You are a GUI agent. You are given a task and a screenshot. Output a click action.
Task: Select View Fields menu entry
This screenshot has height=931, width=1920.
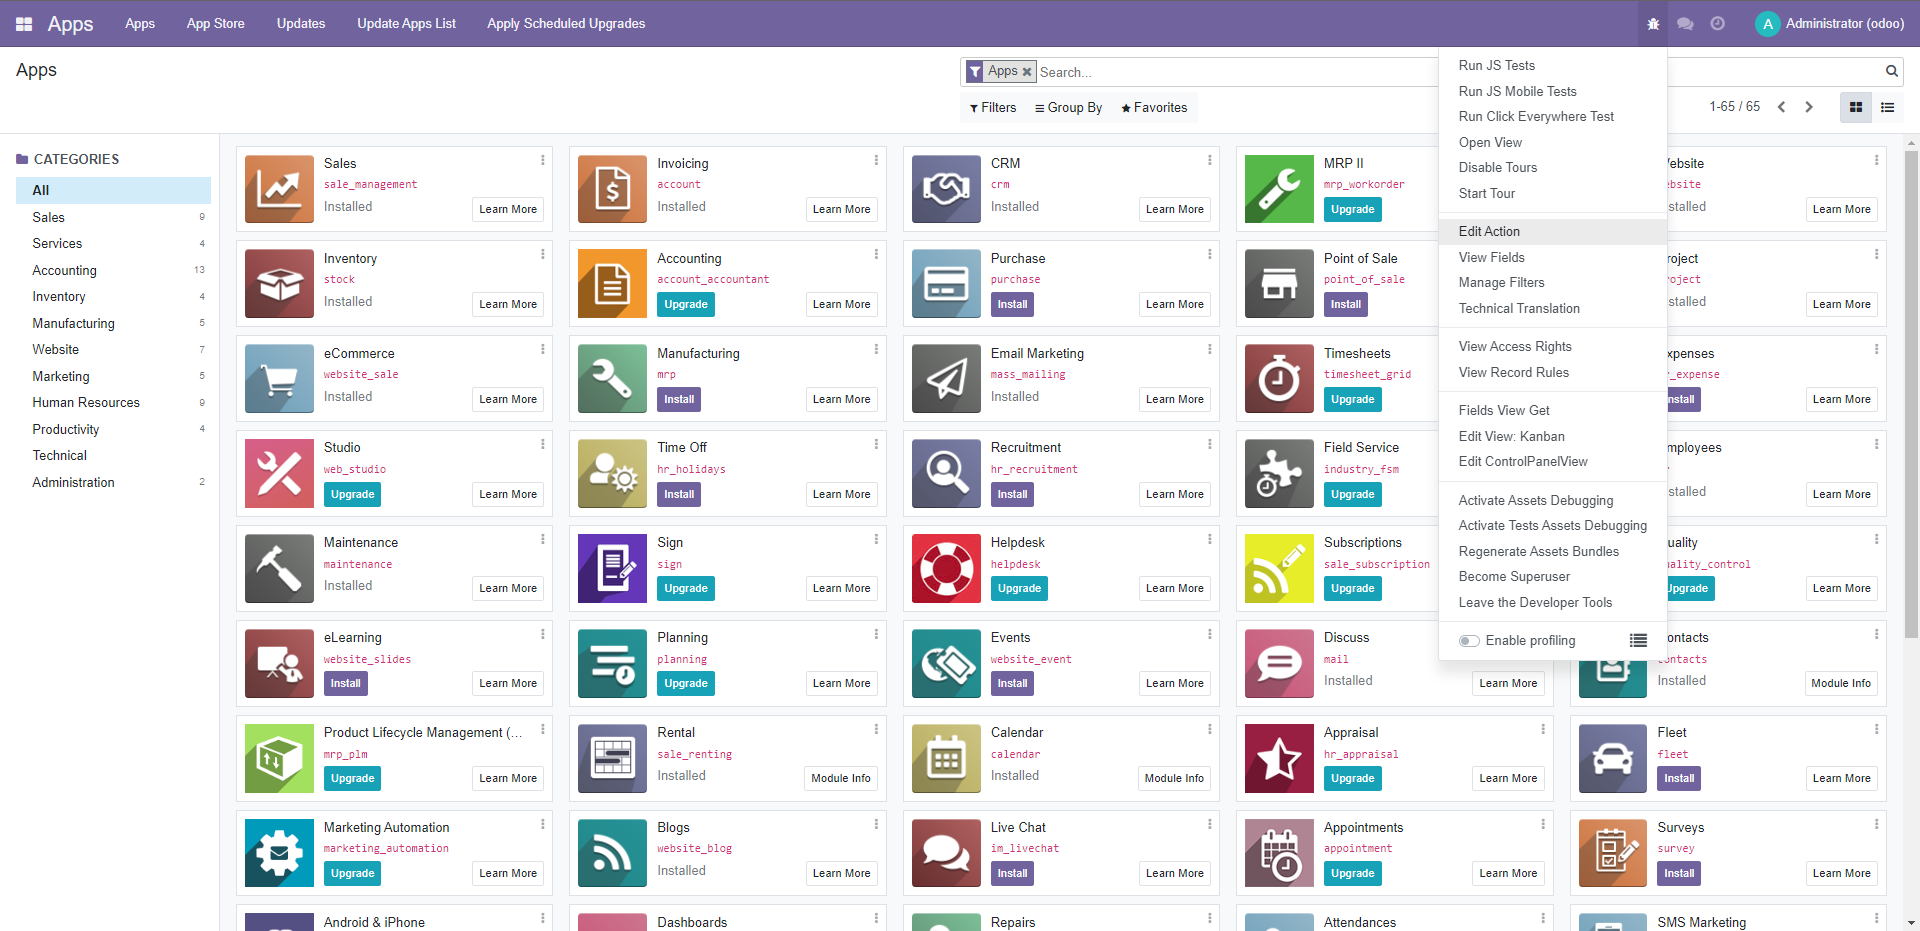click(1553, 258)
